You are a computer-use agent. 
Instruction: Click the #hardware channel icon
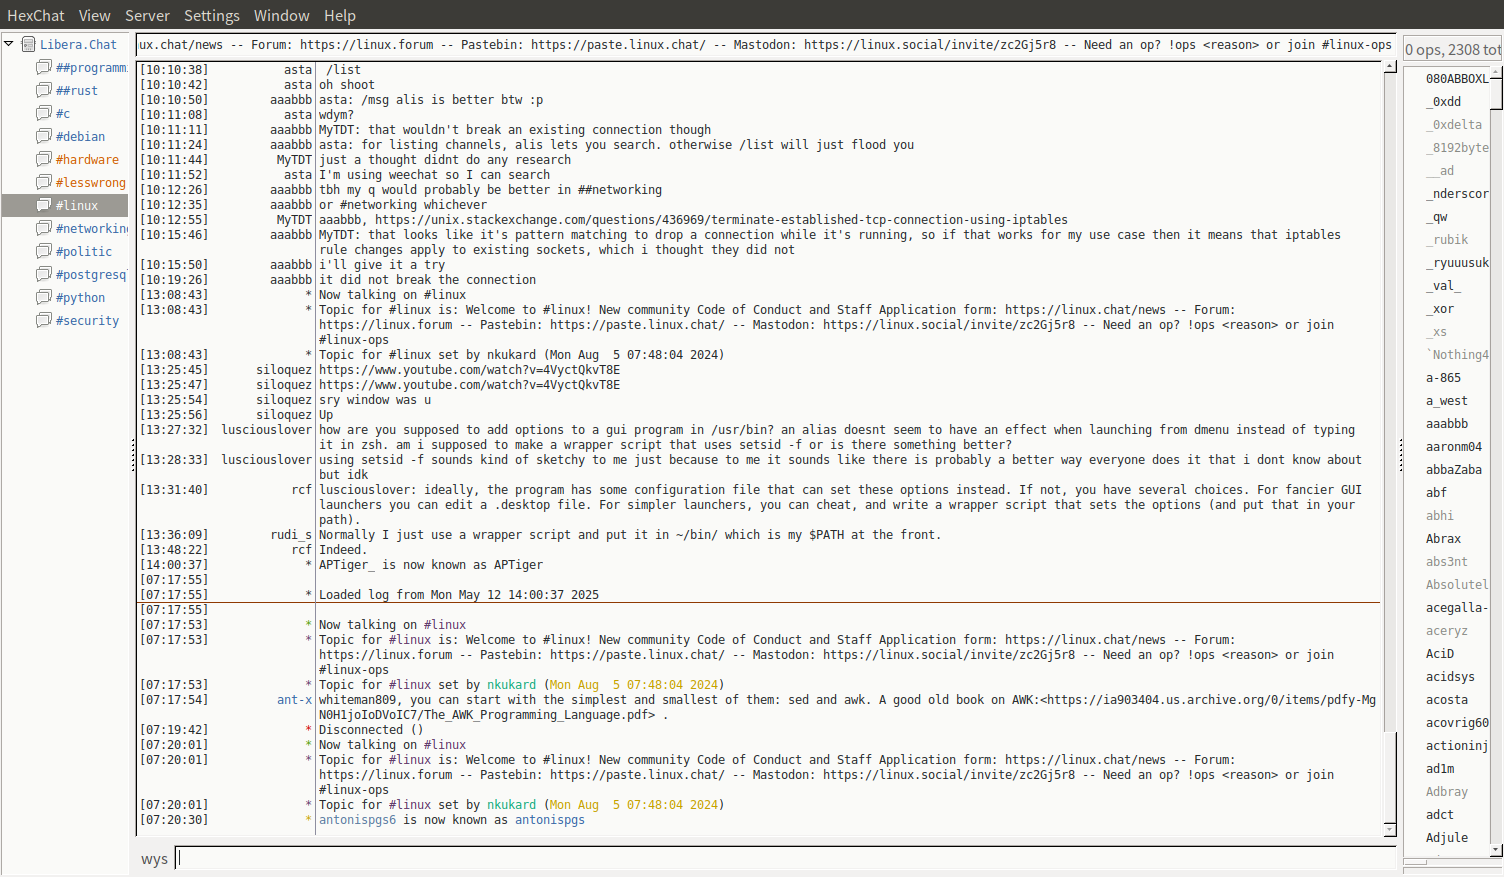[x=44, y=159]
